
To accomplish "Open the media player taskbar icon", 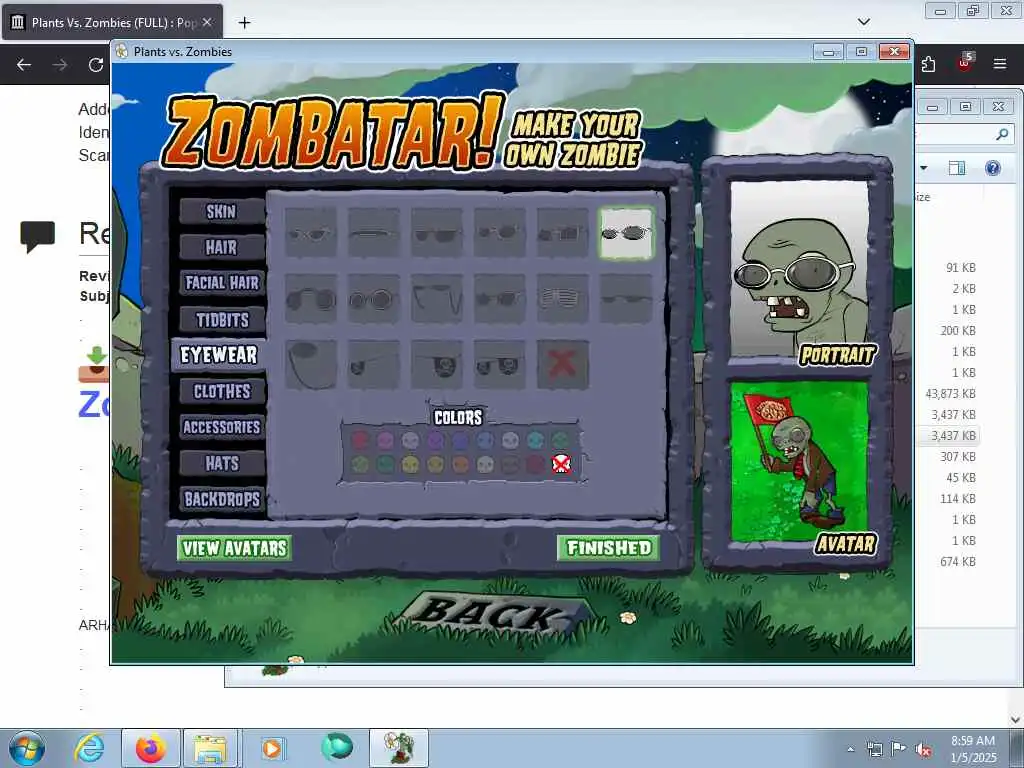I will click(x=272, y=748).
